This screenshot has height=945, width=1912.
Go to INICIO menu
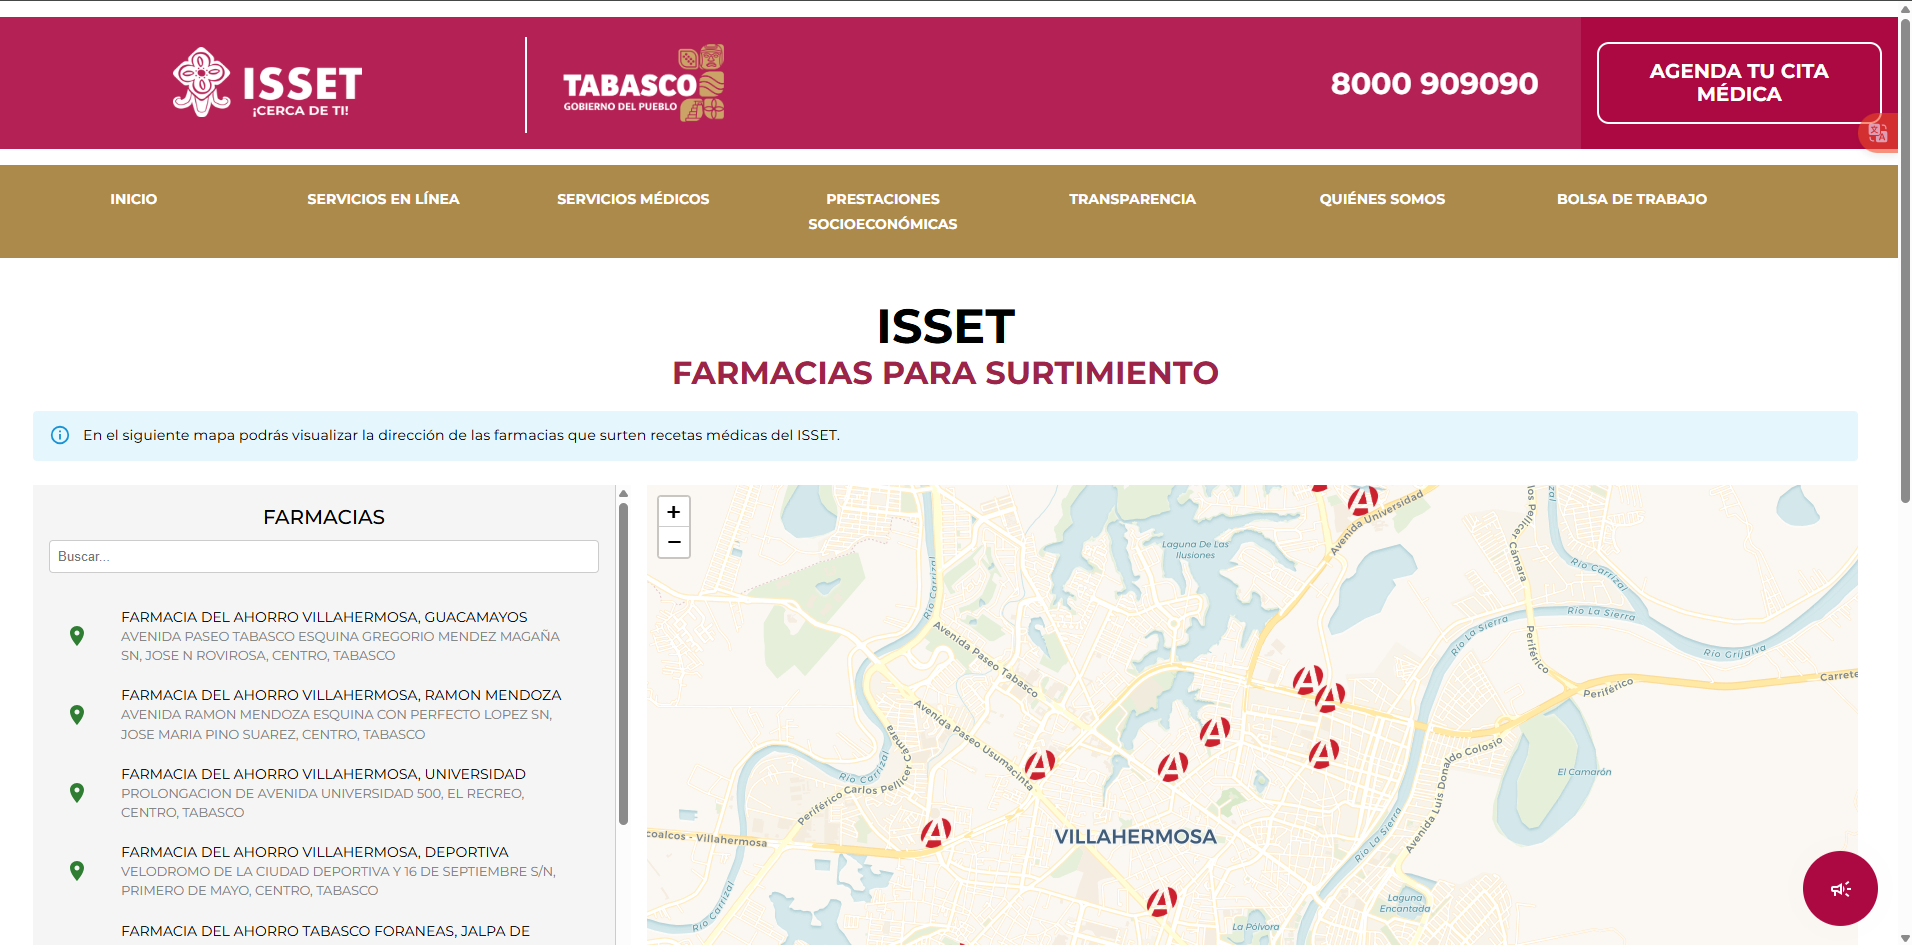134,199
